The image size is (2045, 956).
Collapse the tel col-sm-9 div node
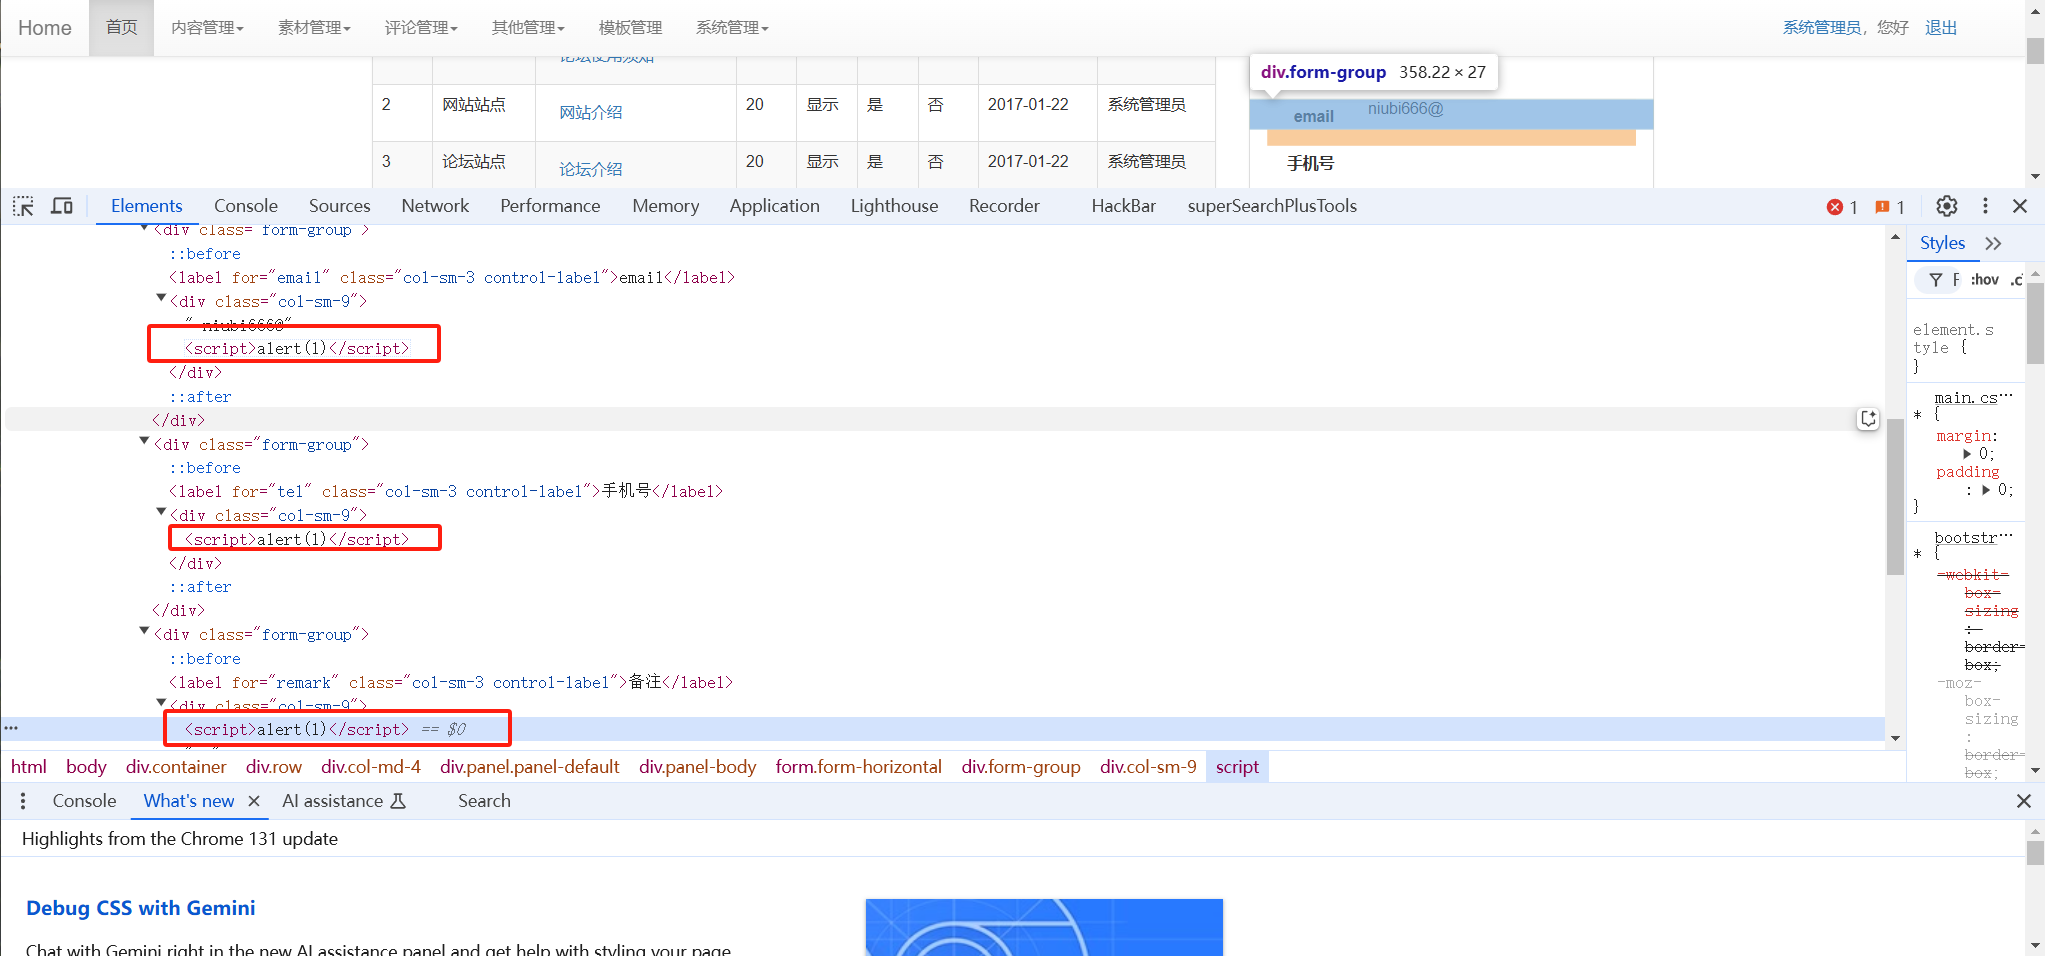[161, 512]
